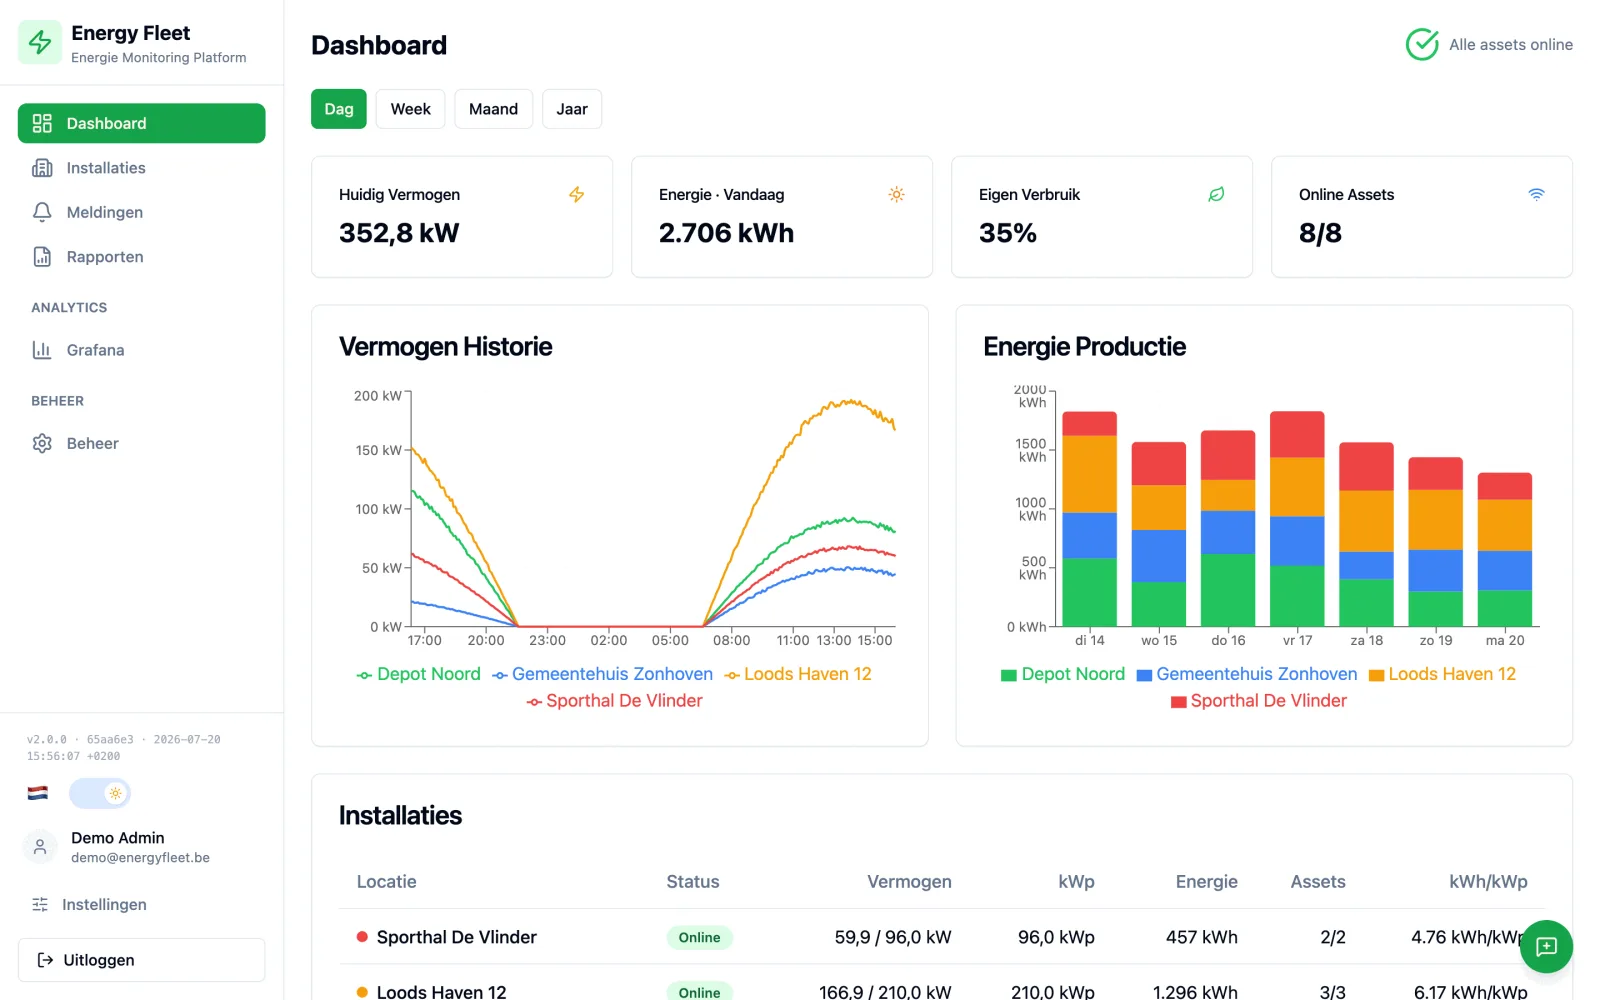Open the Rapporten page
The height and width of the screenshot is (1000, 1600).
coord(141,257)
